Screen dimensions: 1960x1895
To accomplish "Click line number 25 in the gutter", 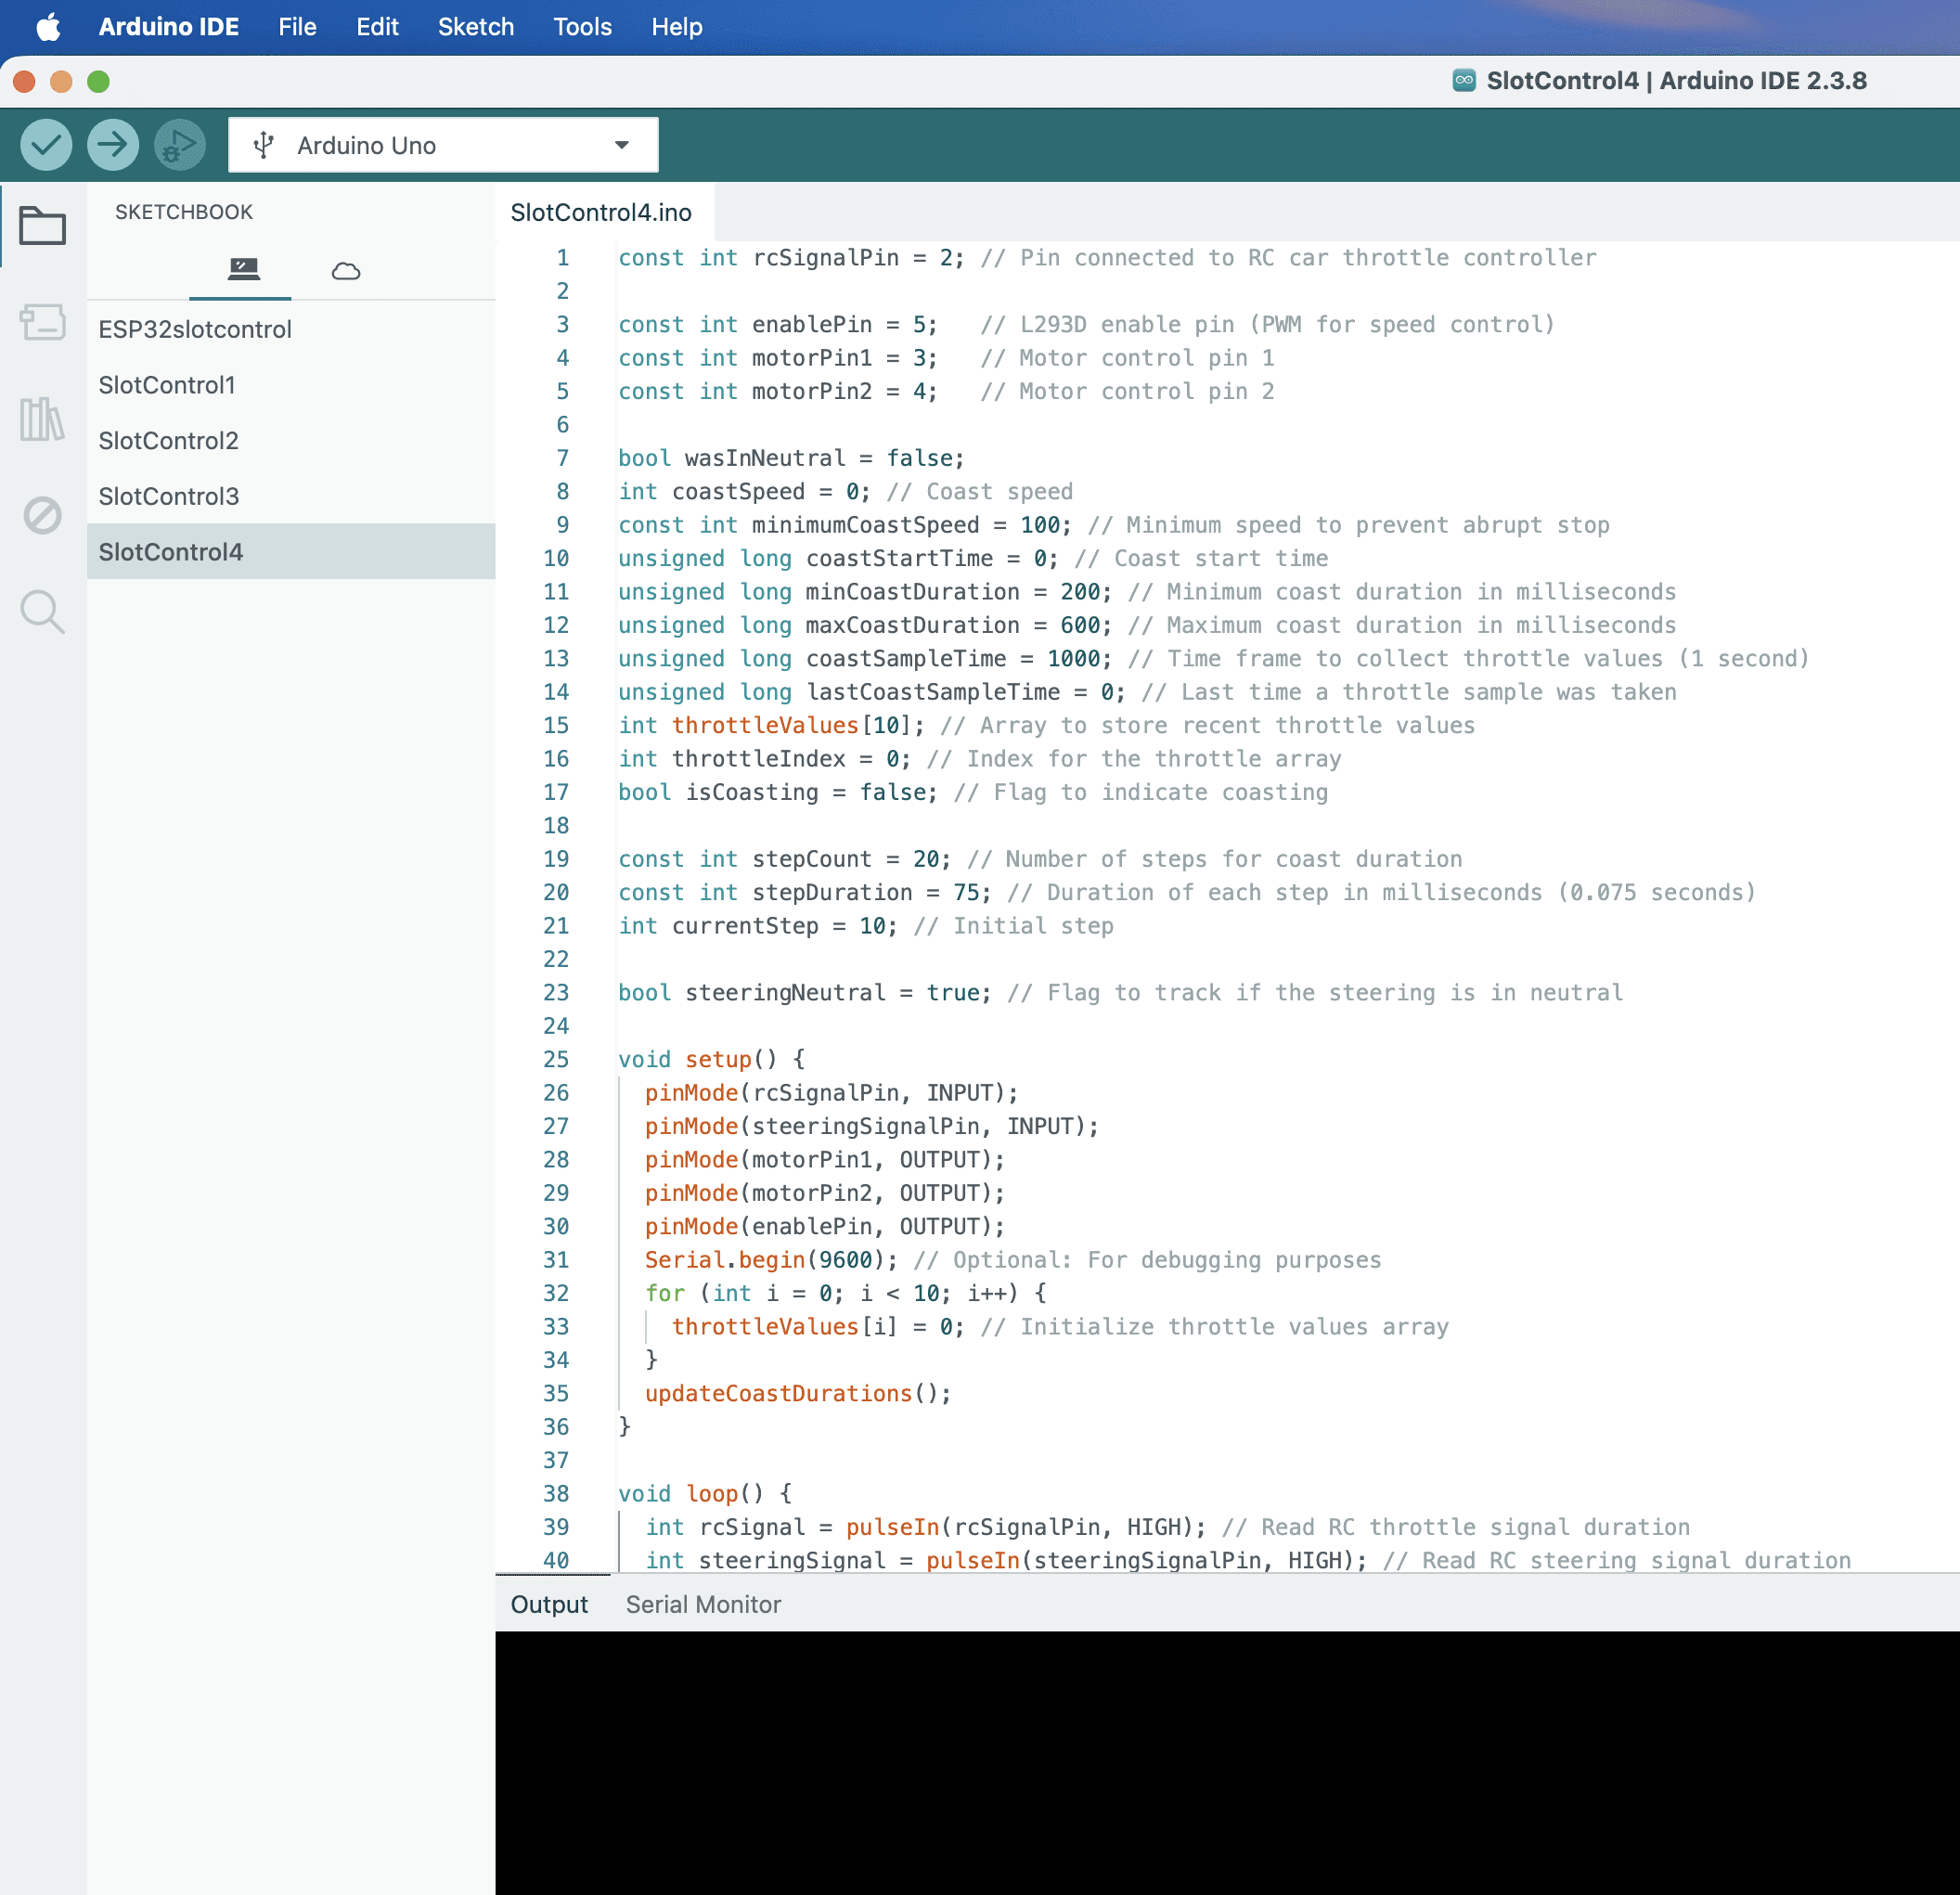I will 555,1059.
